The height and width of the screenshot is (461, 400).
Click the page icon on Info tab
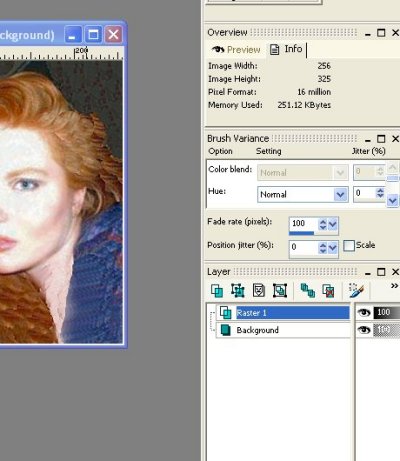[274, 49]
